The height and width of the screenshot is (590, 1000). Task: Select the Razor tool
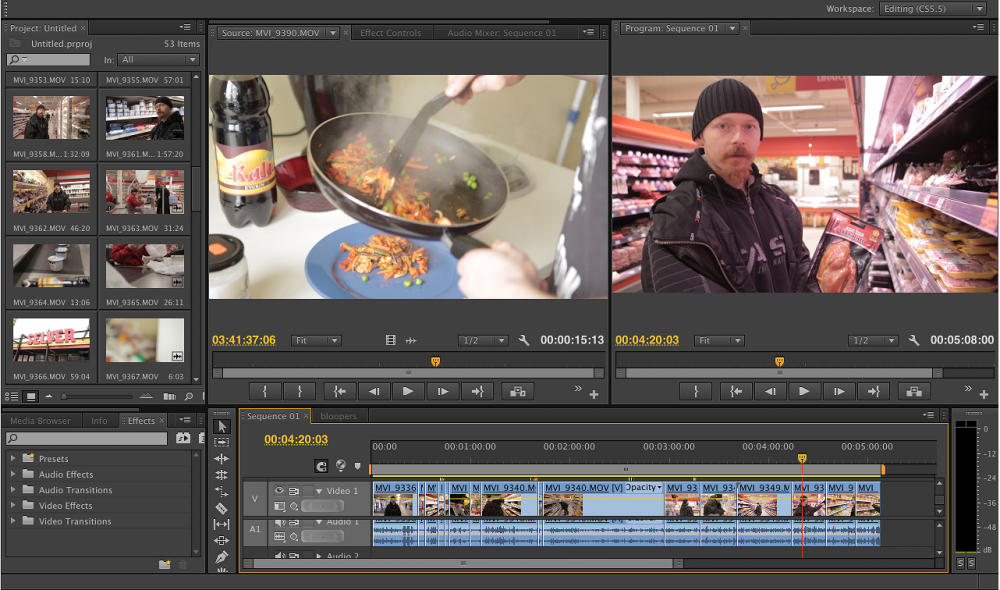[x=222, y=508]
